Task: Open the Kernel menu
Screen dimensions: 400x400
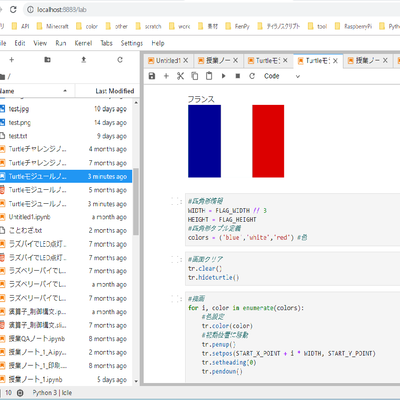Action: tap(83, 43)
